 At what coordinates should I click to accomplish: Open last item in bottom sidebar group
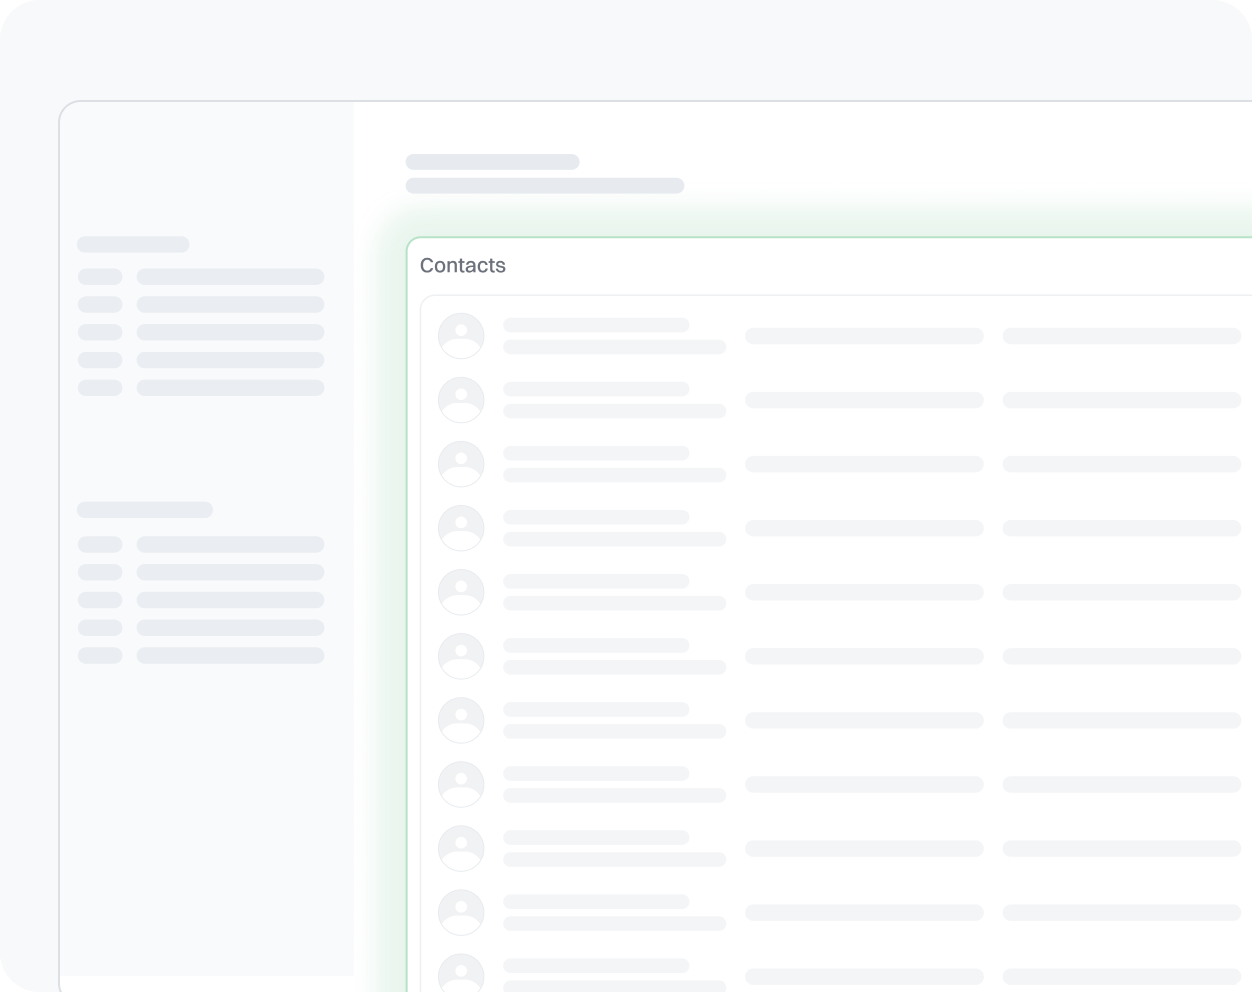[x=230, y=655]
